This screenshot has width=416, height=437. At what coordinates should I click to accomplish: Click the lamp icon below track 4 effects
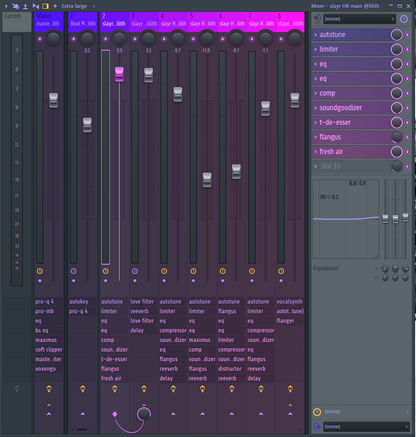pyautogui.click(x=173, y=389)
